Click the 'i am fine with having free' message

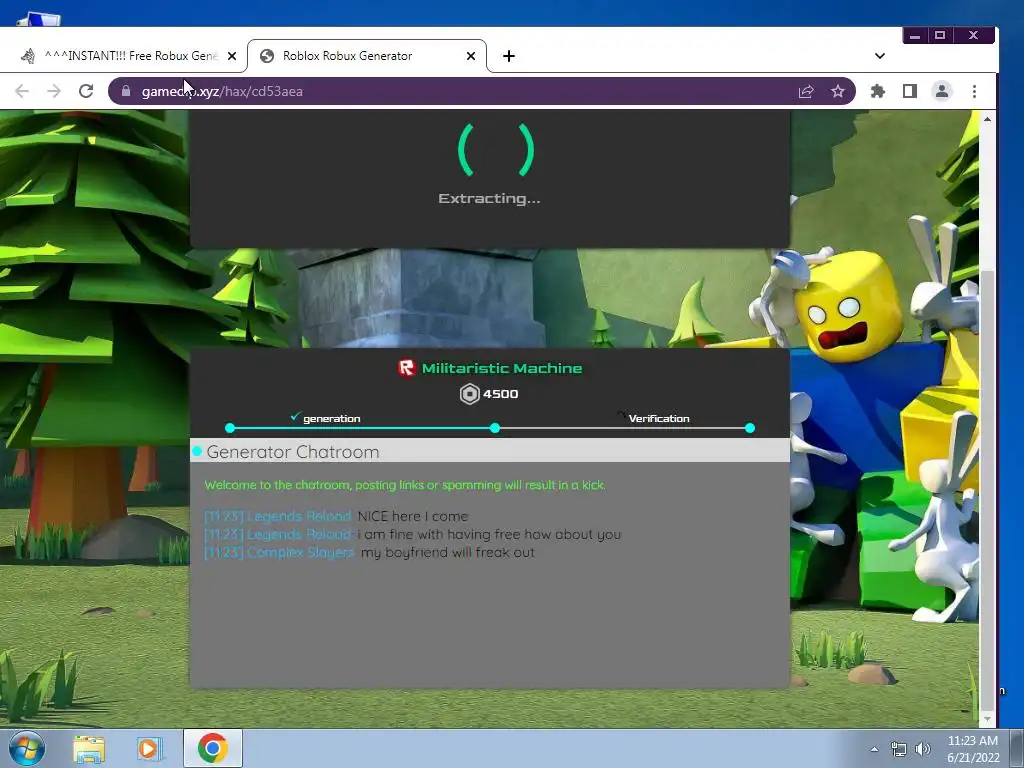pos(489,534)
